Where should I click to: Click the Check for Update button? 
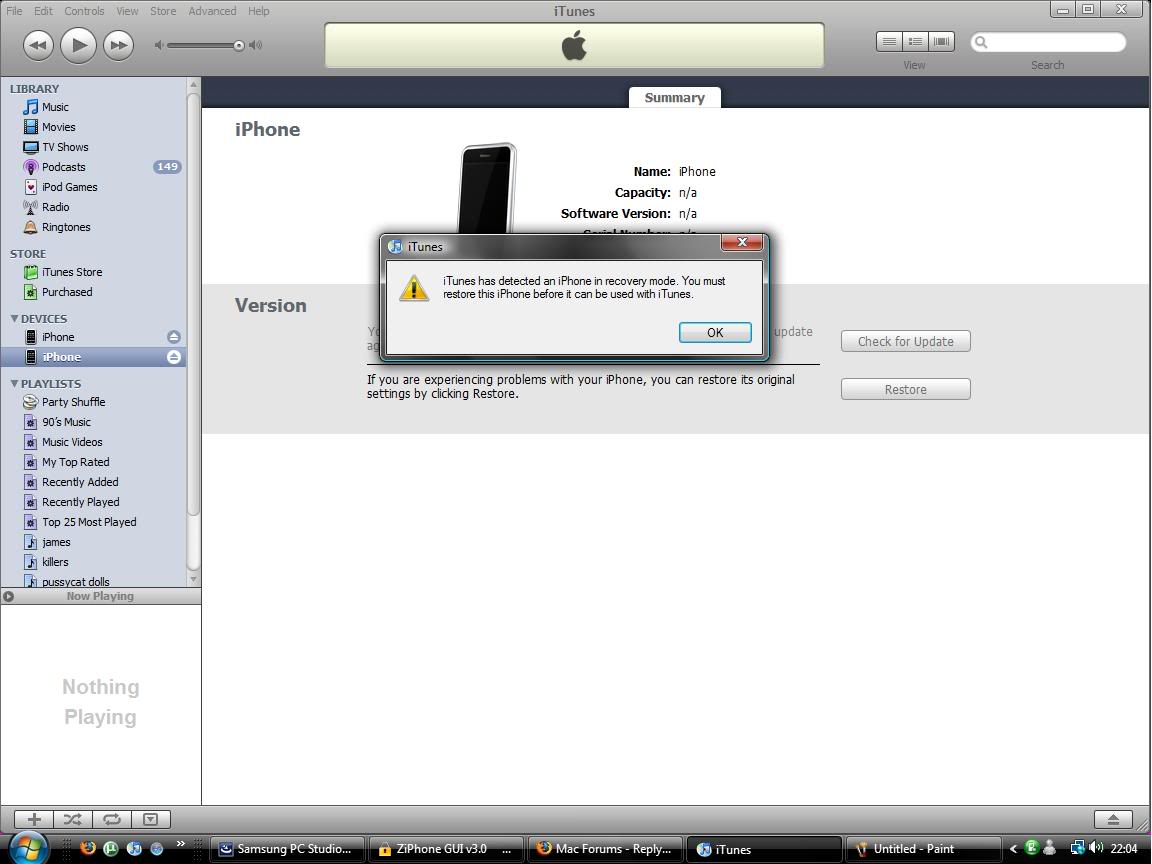point(905,342)
